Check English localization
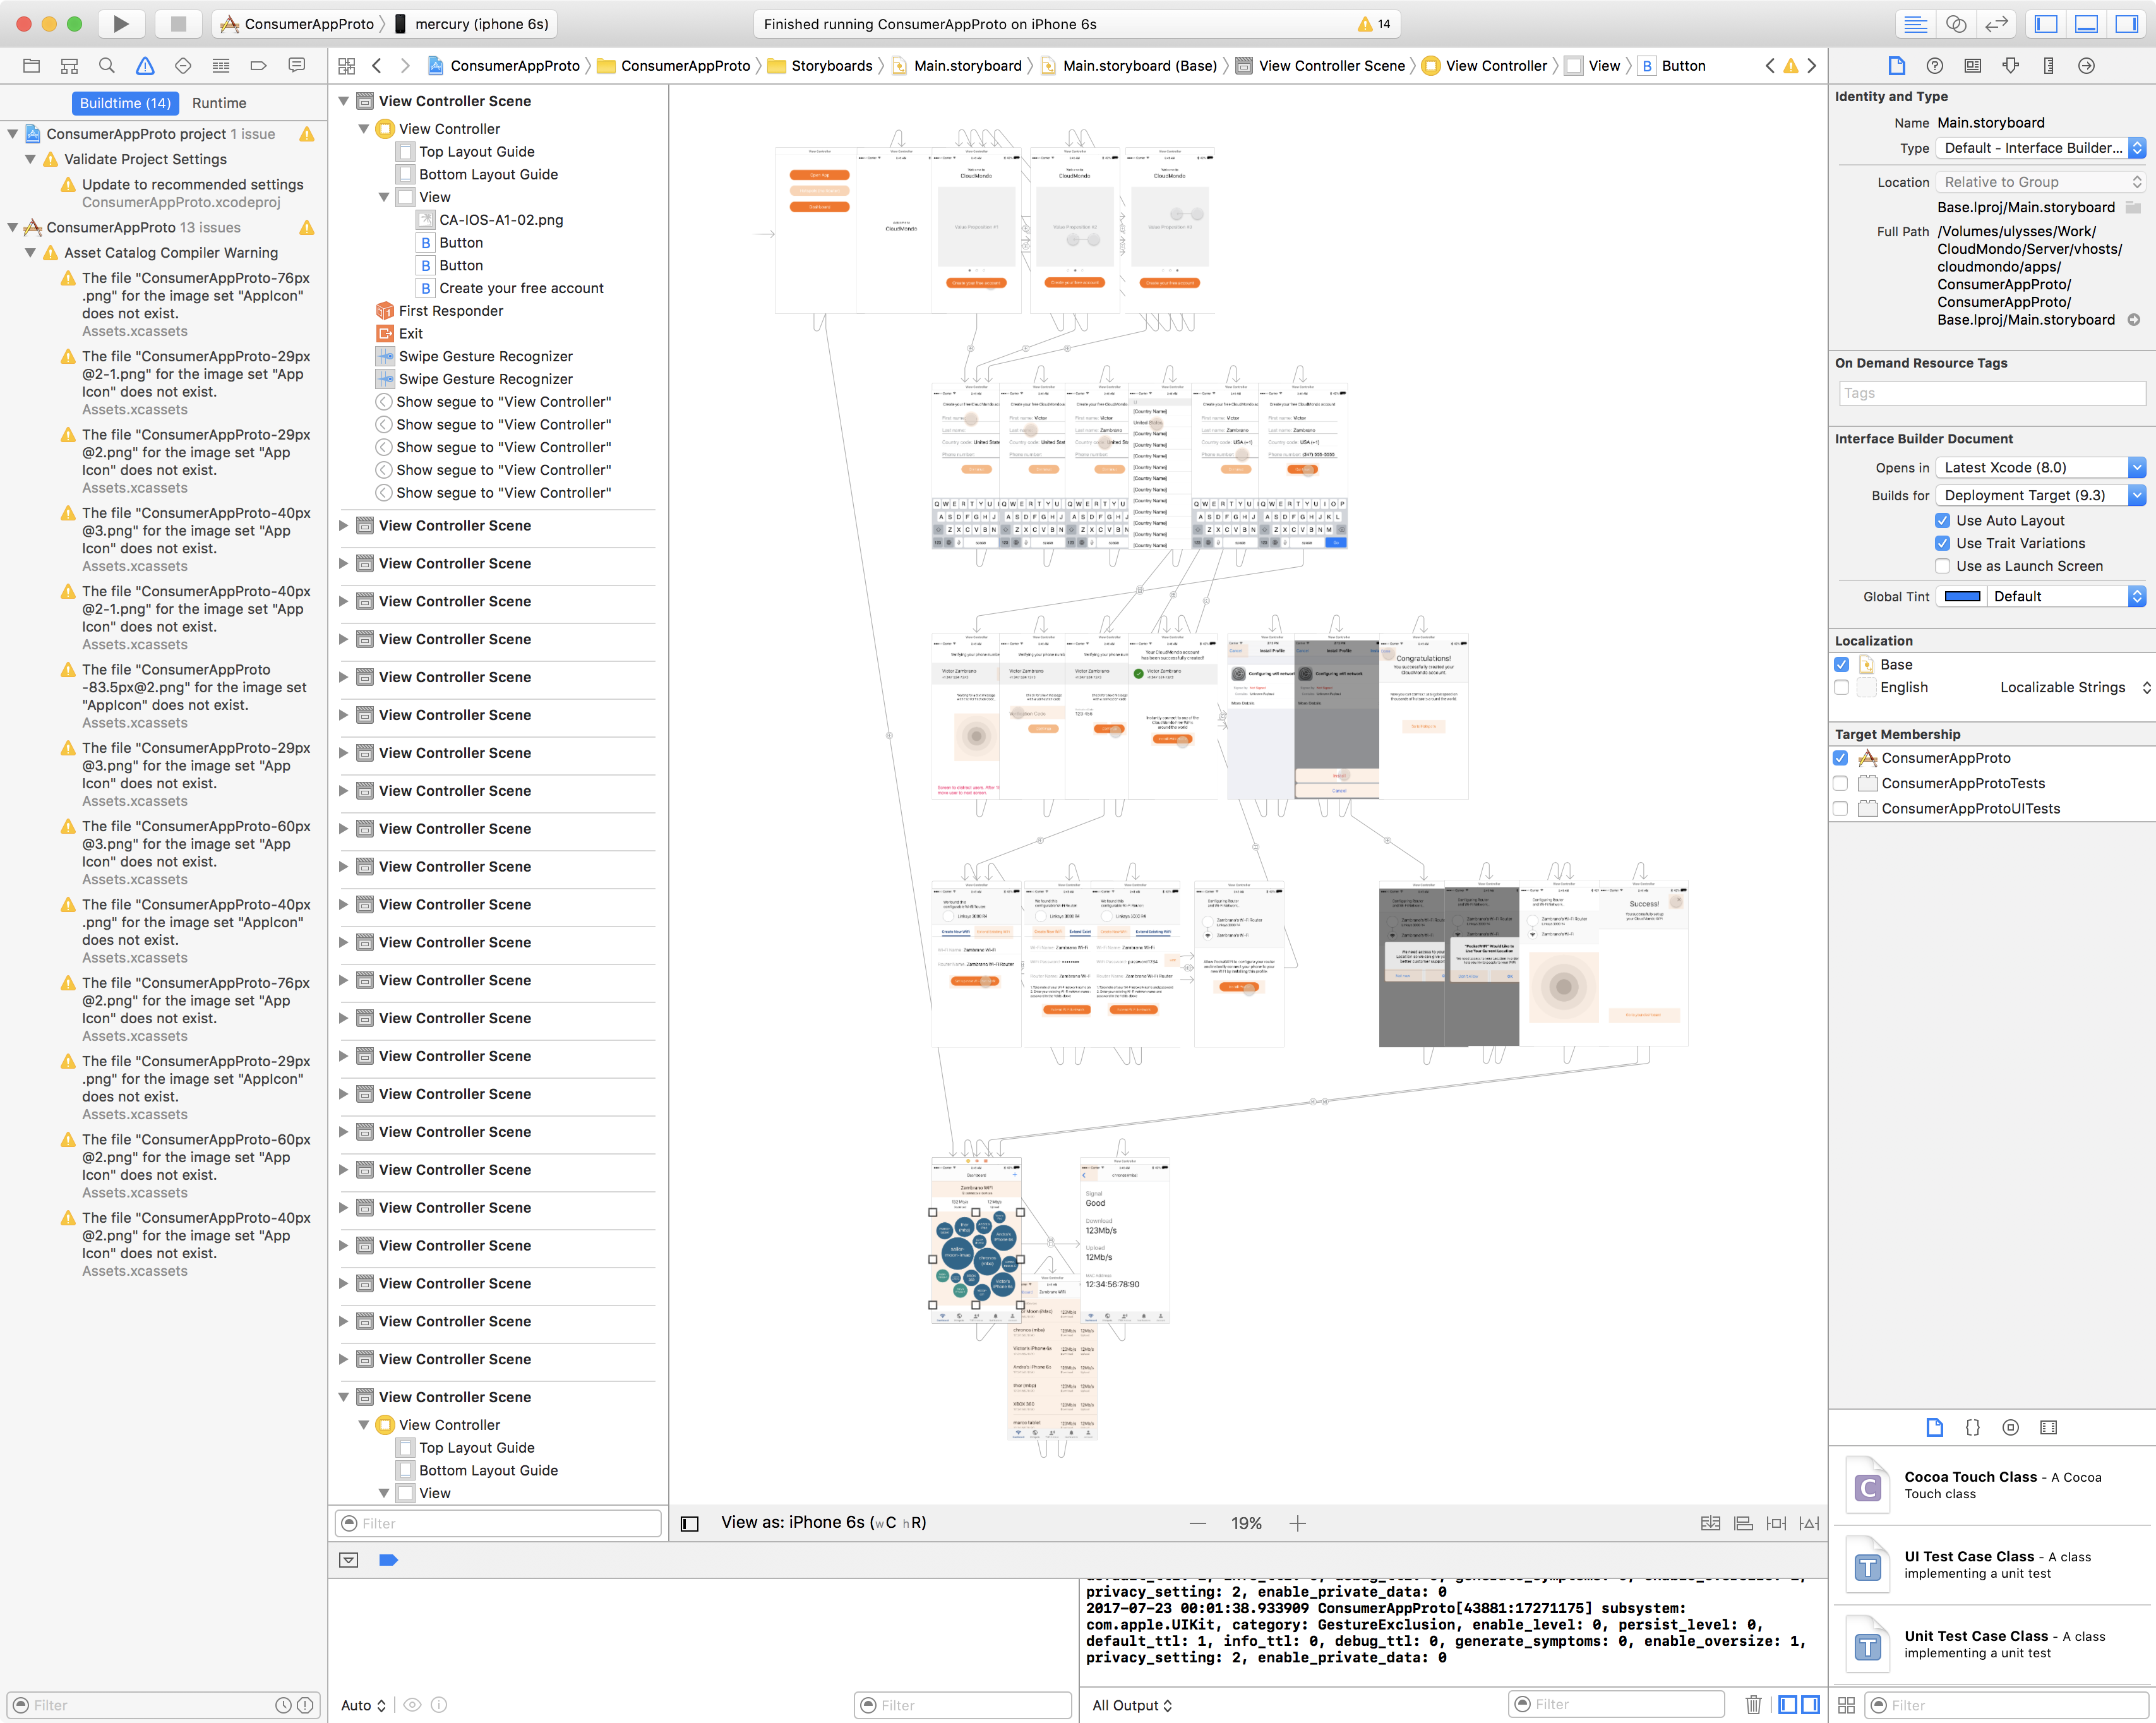Image resolution: width=2156 pixels, height=1723 pixels. coord(1841,688)
